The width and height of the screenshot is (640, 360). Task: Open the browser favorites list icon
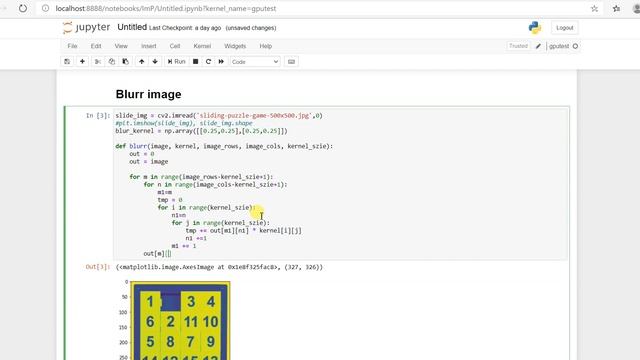tap(616, 8)
